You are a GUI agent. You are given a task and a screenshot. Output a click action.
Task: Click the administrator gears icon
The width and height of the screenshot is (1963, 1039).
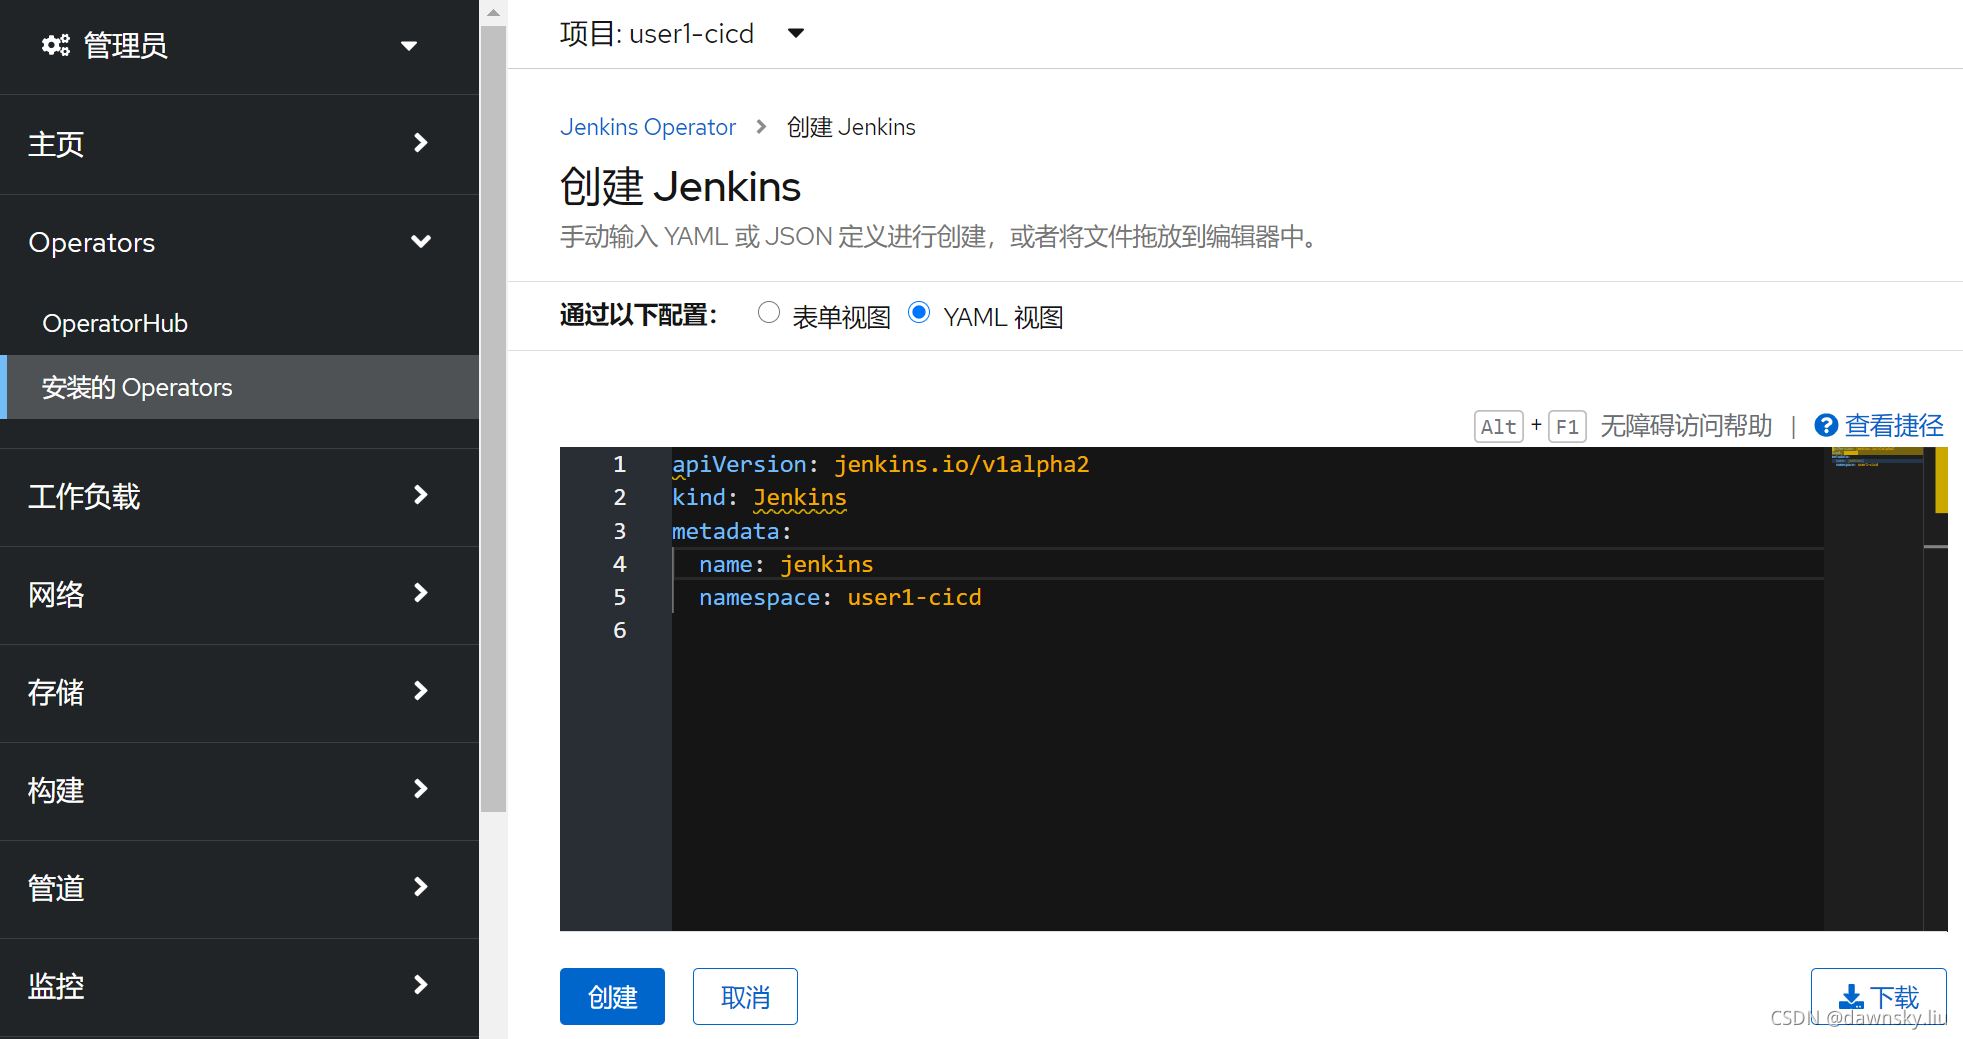click(55, 45)
